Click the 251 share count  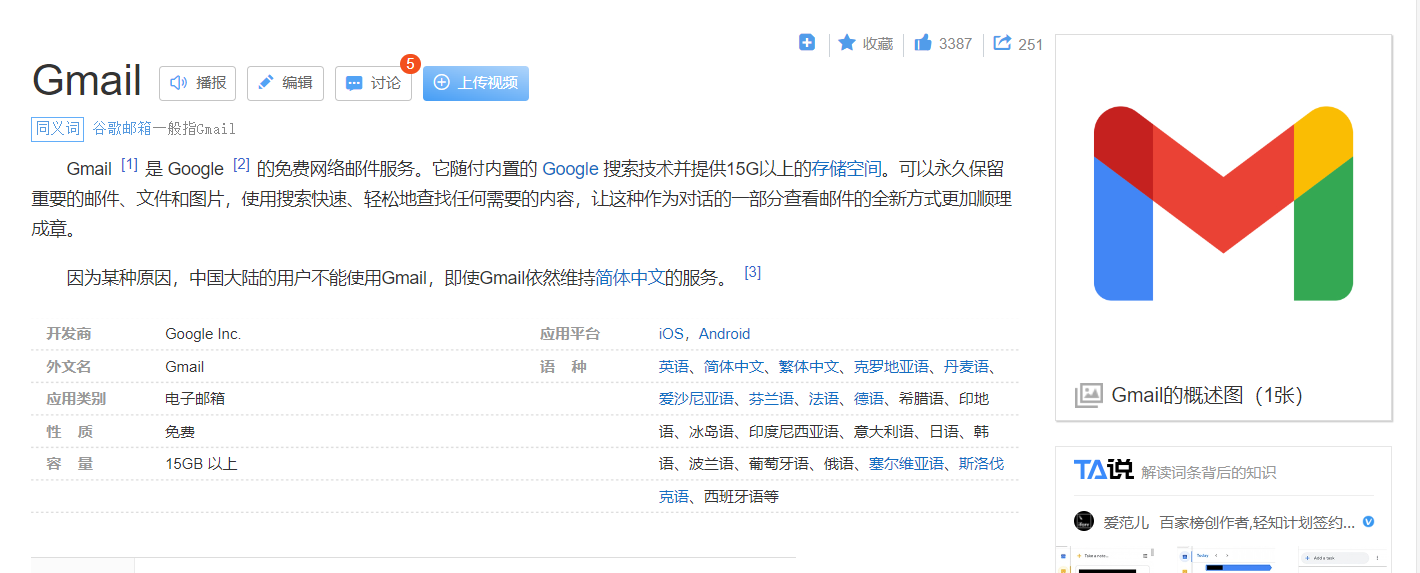[1030, 44]
